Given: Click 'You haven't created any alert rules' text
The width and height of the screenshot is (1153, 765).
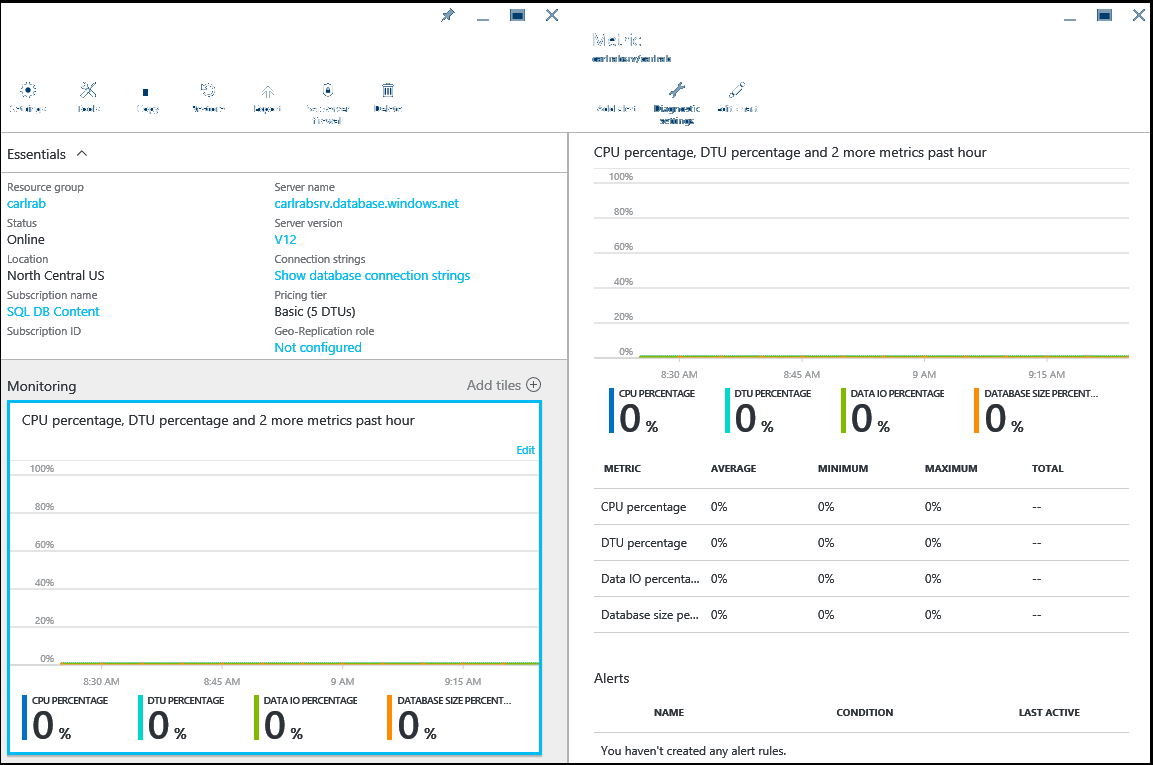Looking at the screenshot, I should pyautogui.click(x=693, y=751).
